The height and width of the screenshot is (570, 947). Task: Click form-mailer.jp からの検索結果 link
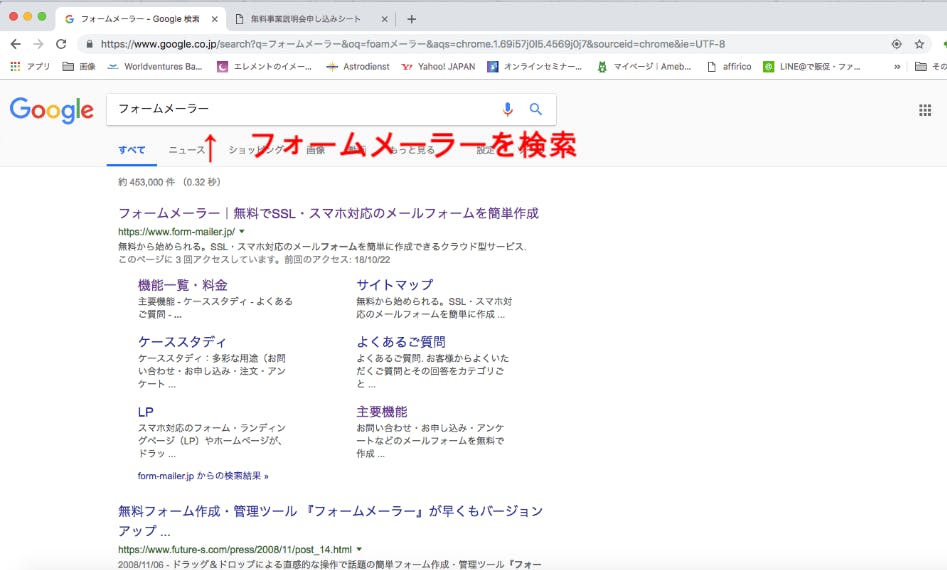(203, 476)
